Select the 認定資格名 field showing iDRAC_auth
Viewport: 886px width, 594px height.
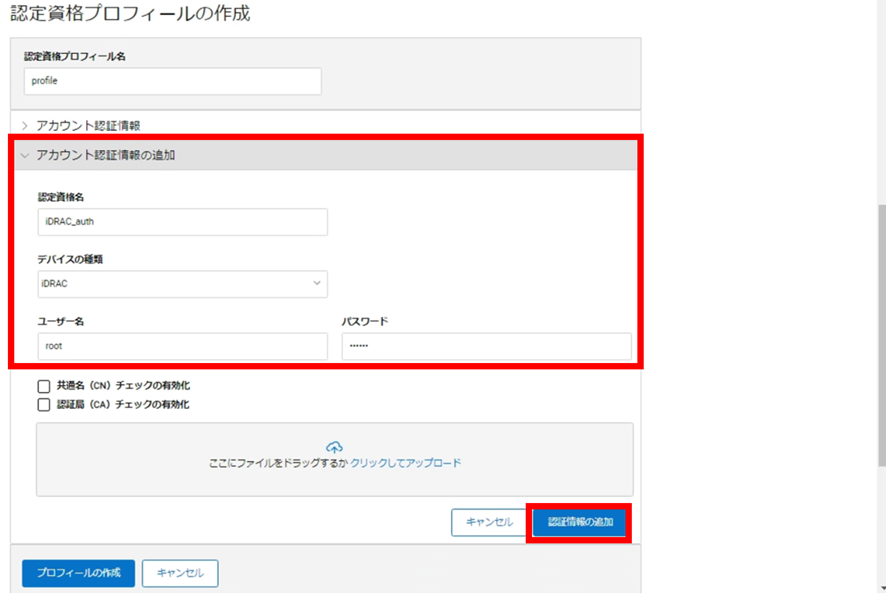click(183, 222)
